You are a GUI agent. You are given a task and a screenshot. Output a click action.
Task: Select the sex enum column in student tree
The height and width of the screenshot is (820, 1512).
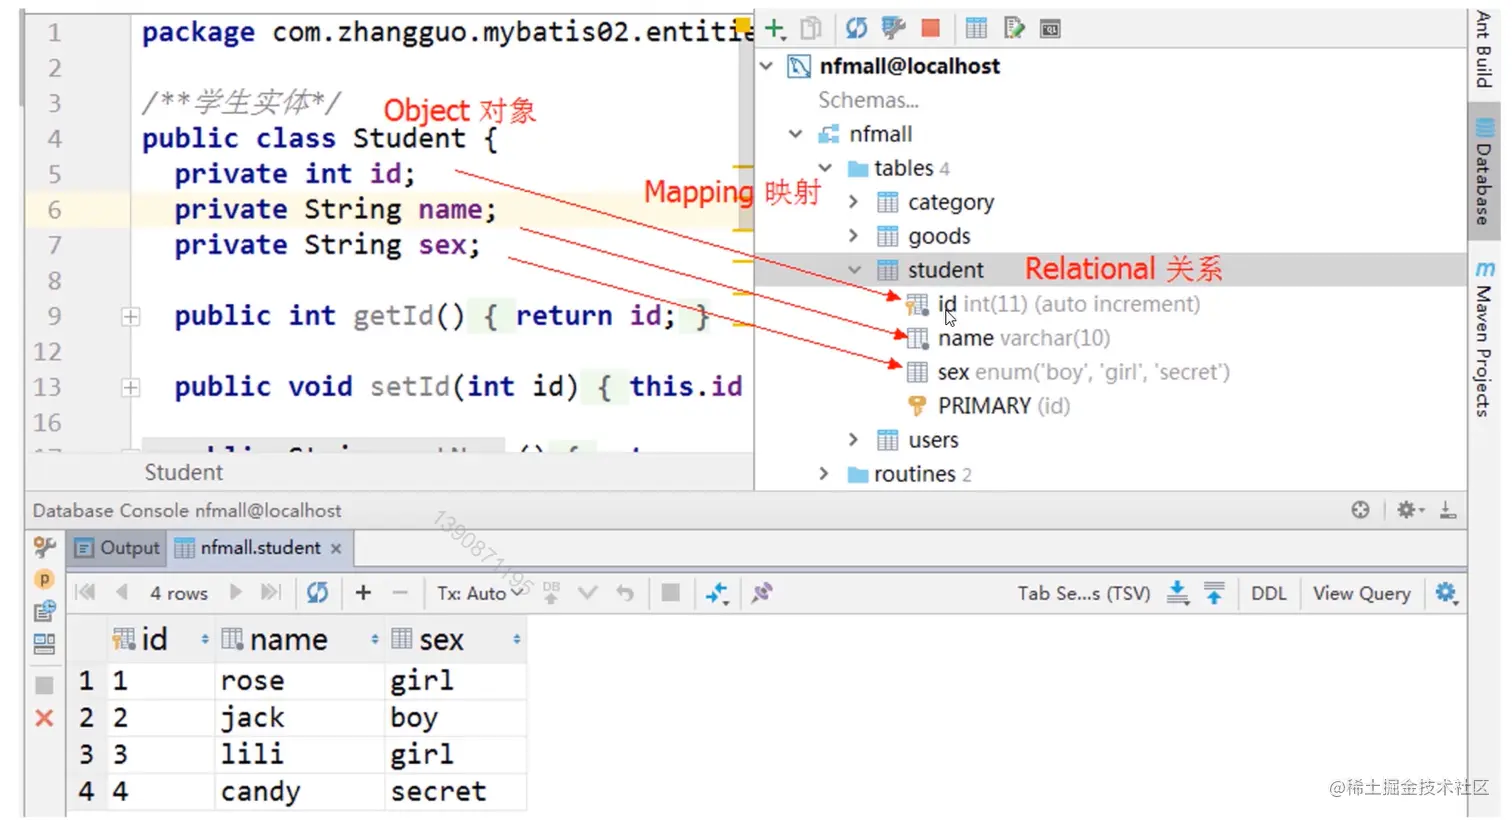pos(1068,372)
